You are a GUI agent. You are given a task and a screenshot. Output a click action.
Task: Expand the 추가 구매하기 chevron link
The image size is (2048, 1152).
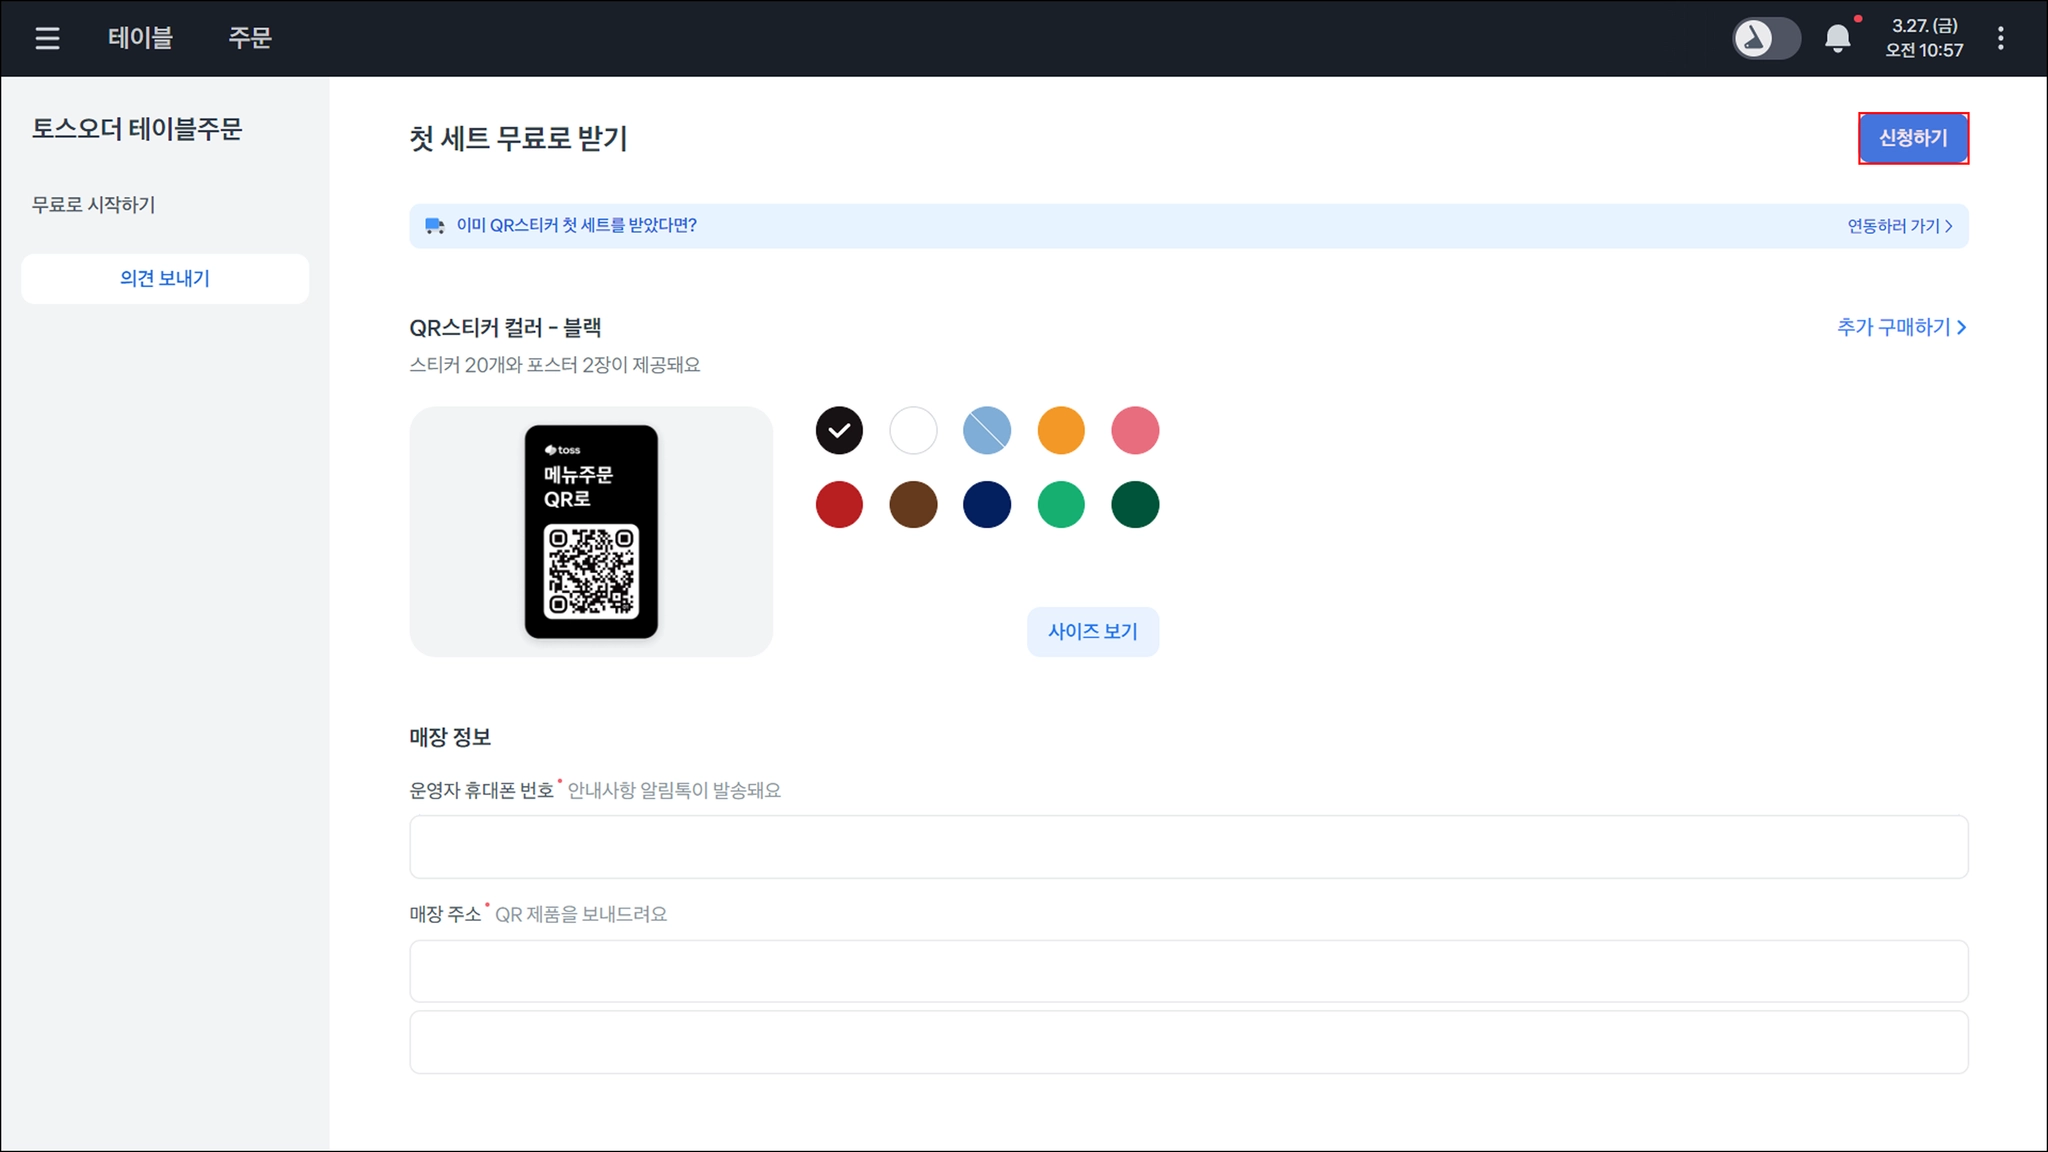(1901, 327)
